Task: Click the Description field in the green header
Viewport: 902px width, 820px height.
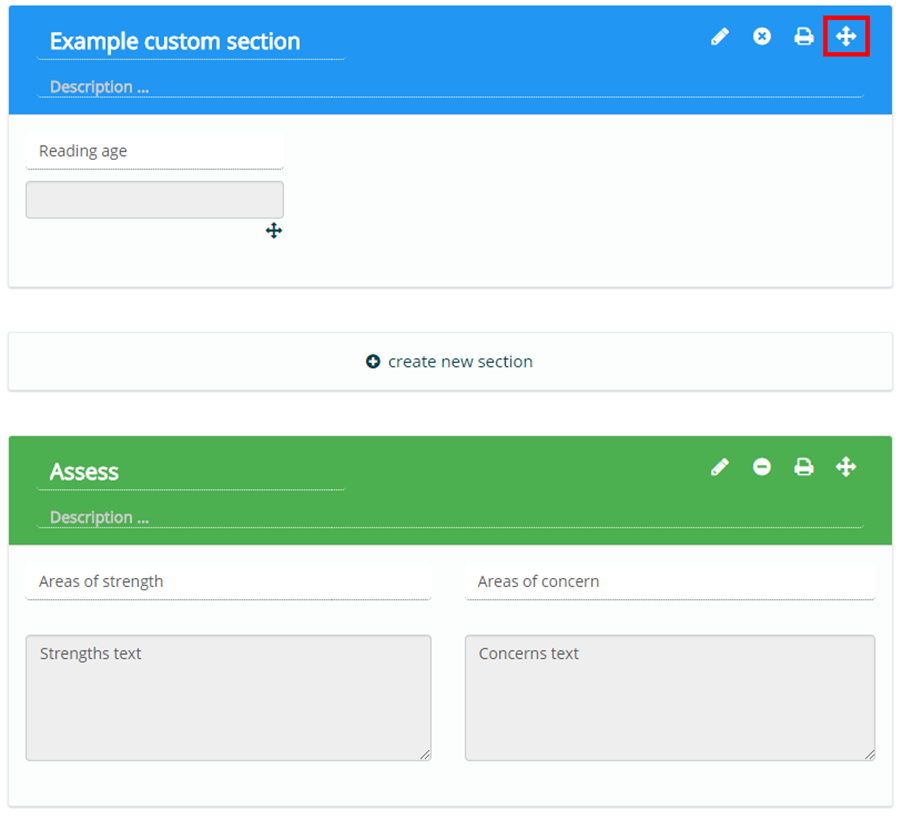Action: [x=450, y=517]
